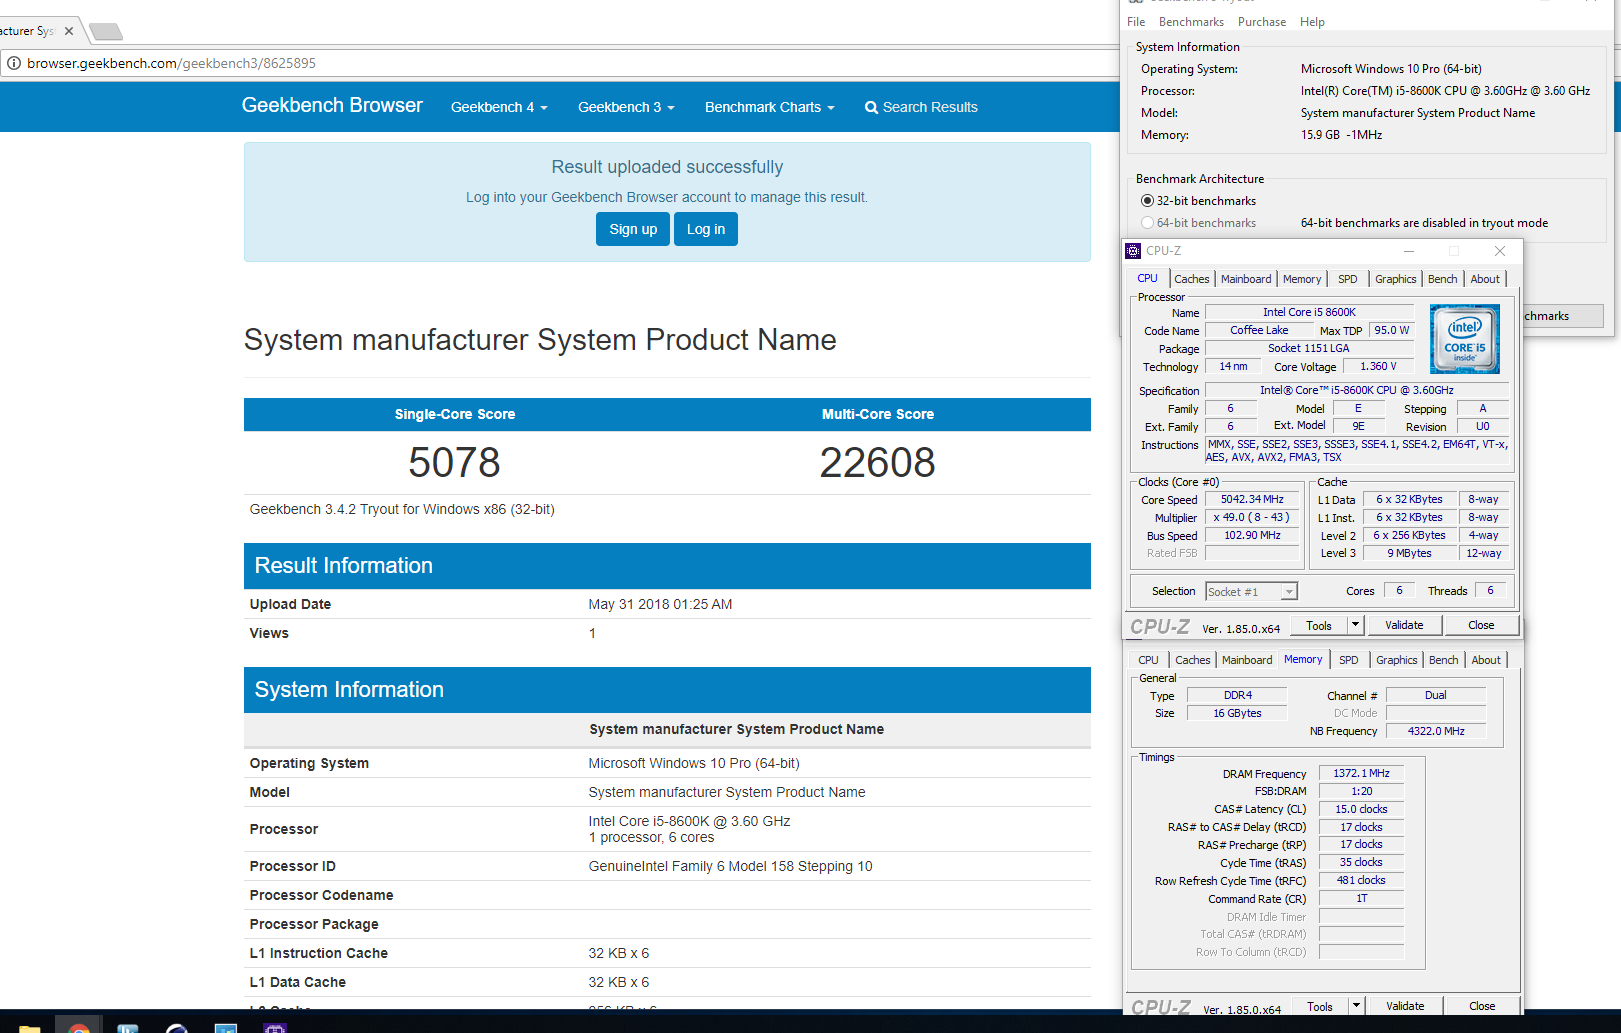This screenshot has height=1033, width=1621.
Task: Switch to SPD tab in upper CPU-Z window
Action: [1348, 279]
